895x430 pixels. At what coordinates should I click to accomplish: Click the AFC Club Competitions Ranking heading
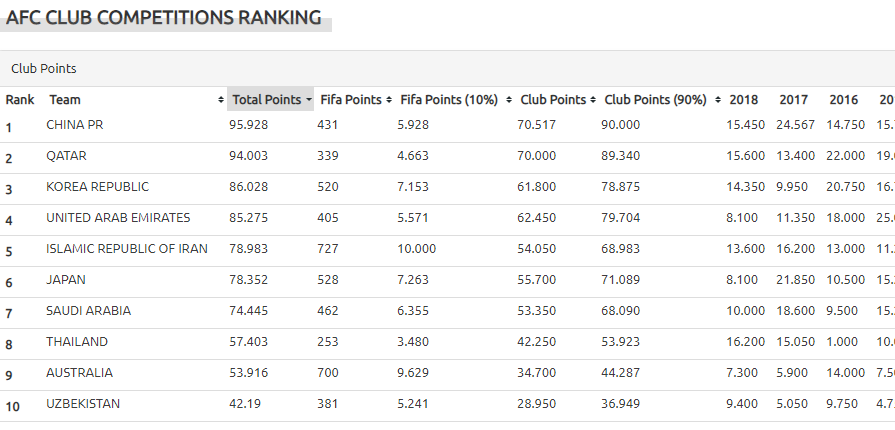[165, 18]
